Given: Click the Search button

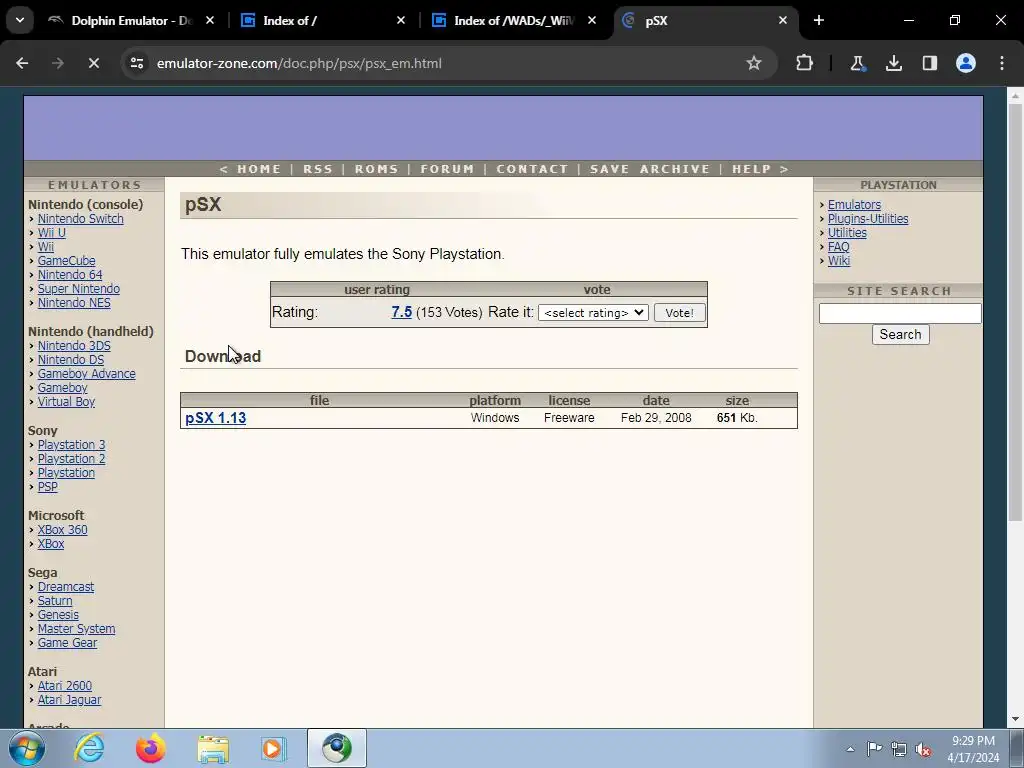Looking at the screenshot, I should [x=901, y=334].
